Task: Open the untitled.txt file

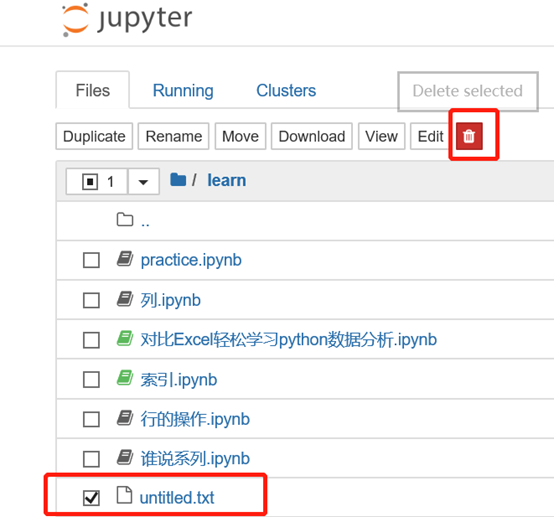Action: pyautogui.click(x=177, y=498)
